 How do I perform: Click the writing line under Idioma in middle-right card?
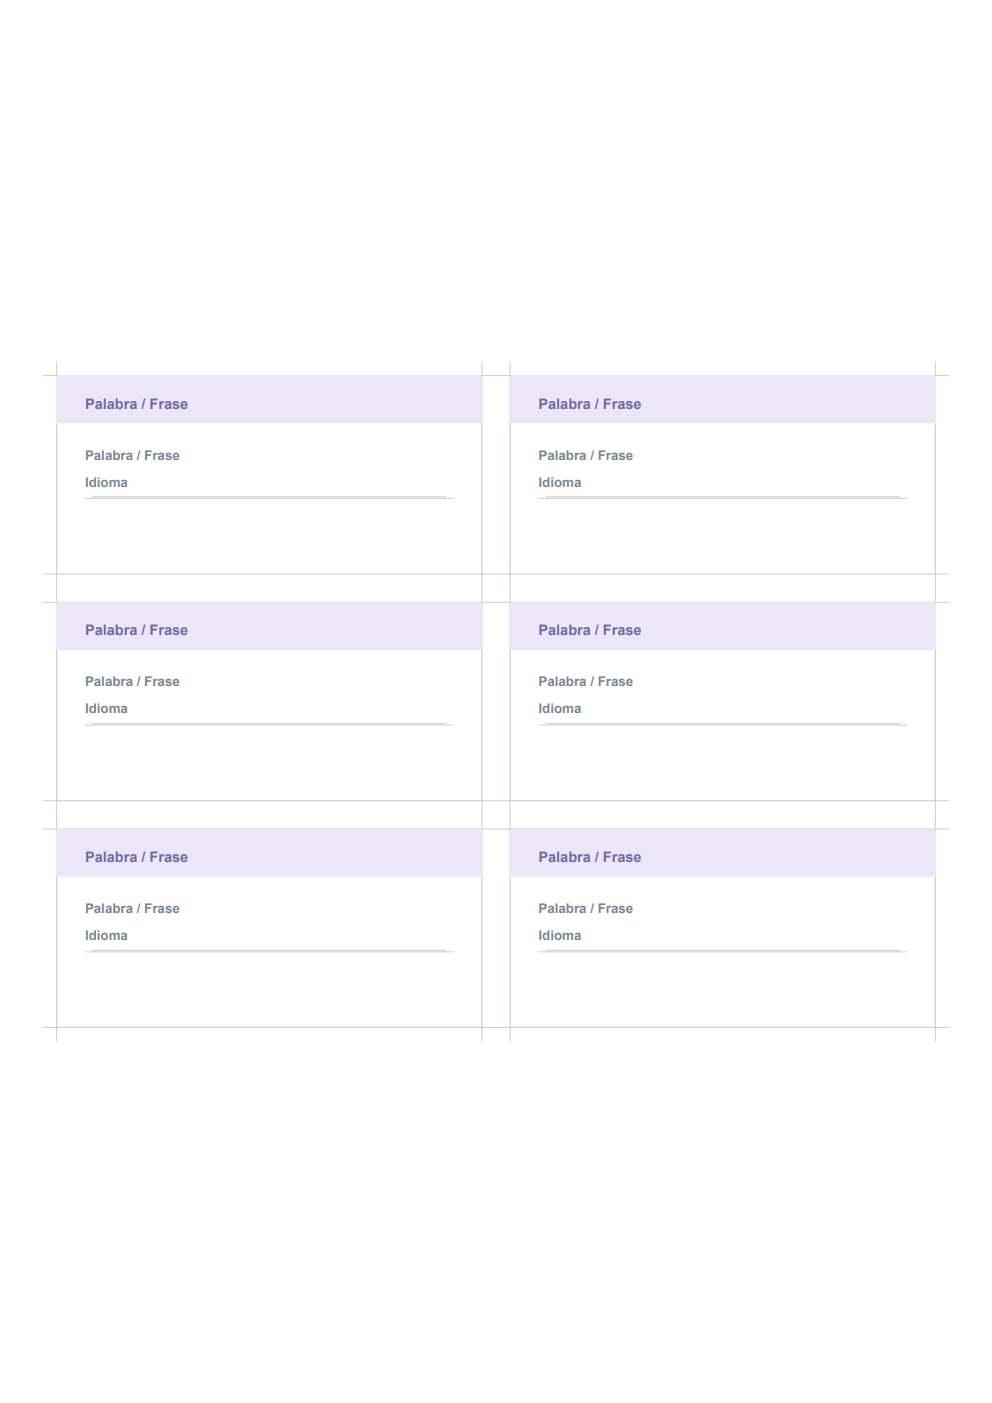pos(722,724)
